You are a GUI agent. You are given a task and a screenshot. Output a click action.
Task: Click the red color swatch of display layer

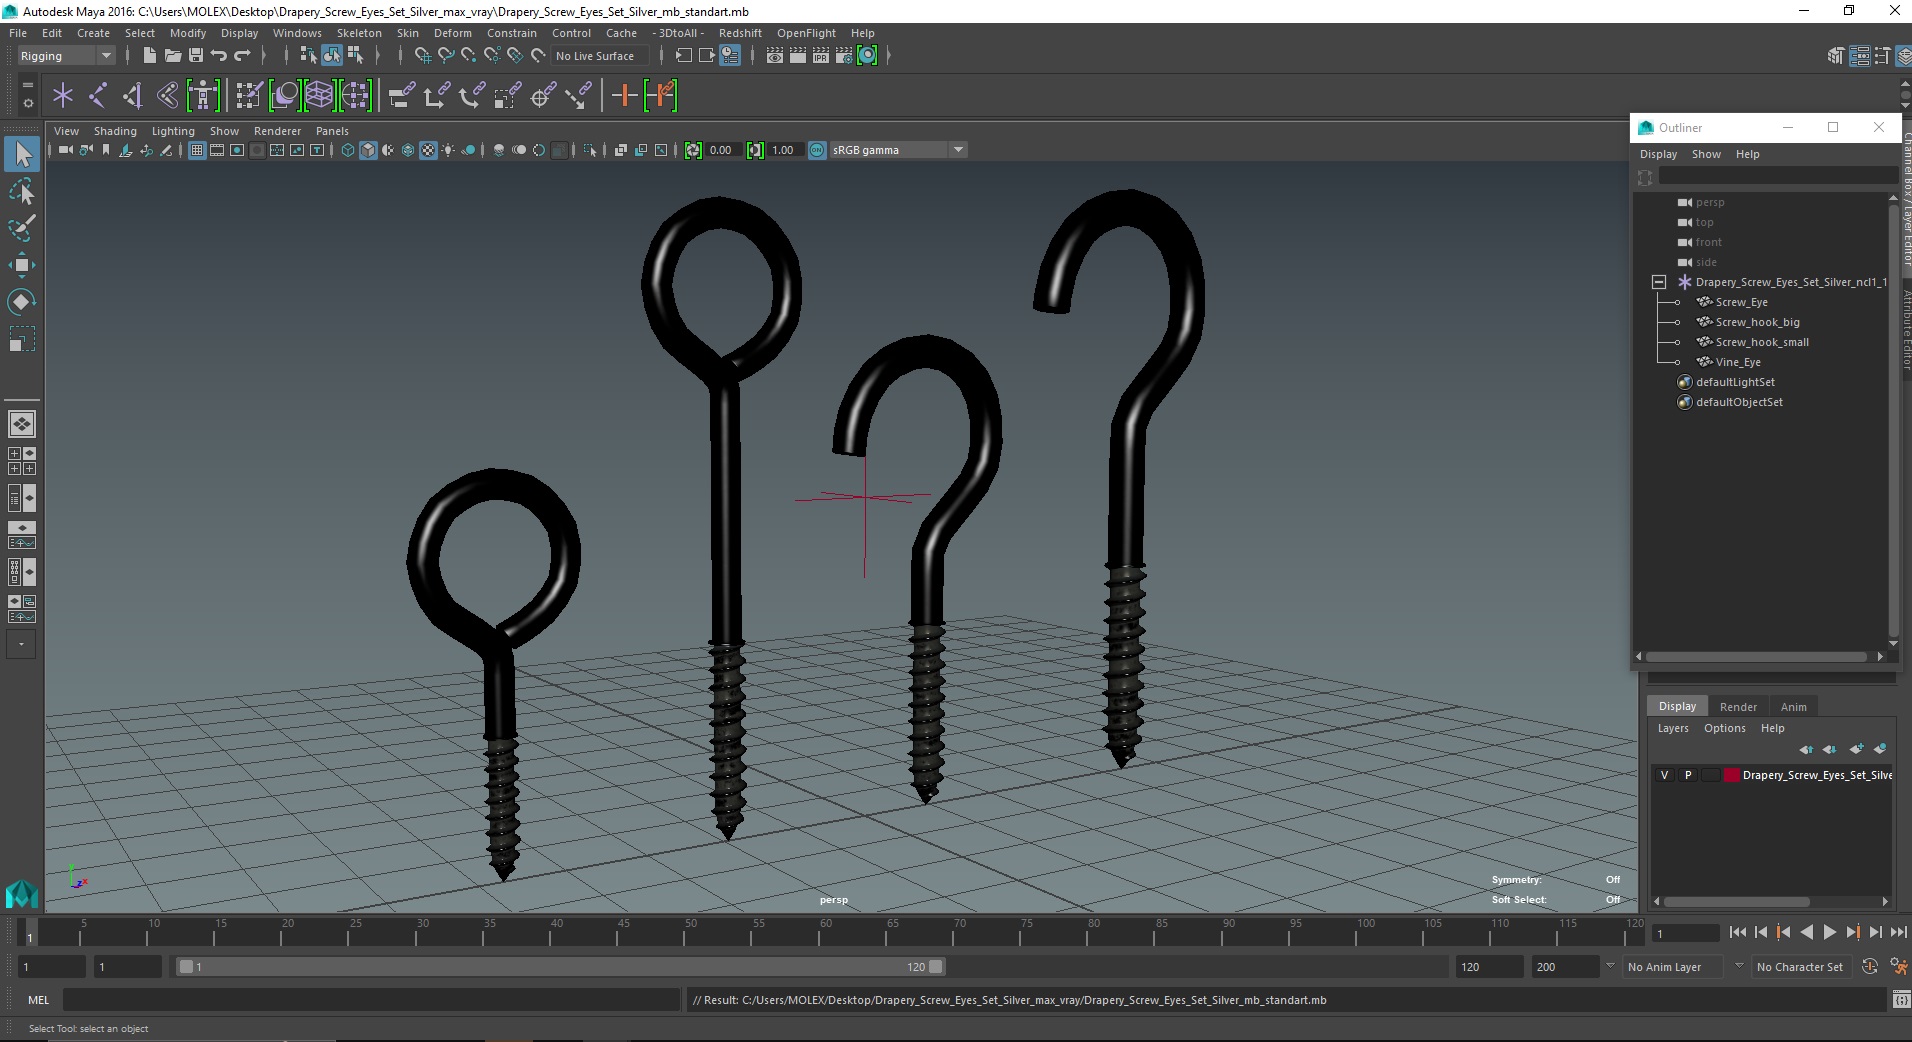coord(1731,775)
